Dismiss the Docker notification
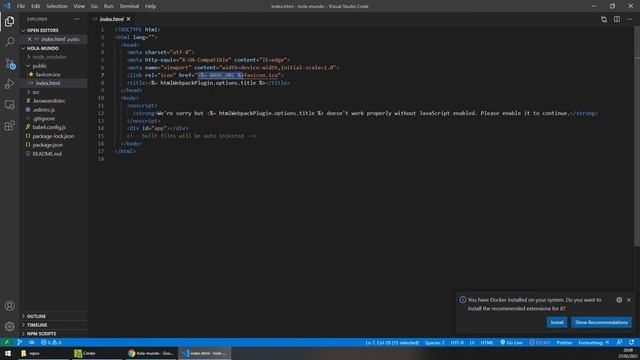The height and width of the screenshot is (360, 640). point(629,300)
